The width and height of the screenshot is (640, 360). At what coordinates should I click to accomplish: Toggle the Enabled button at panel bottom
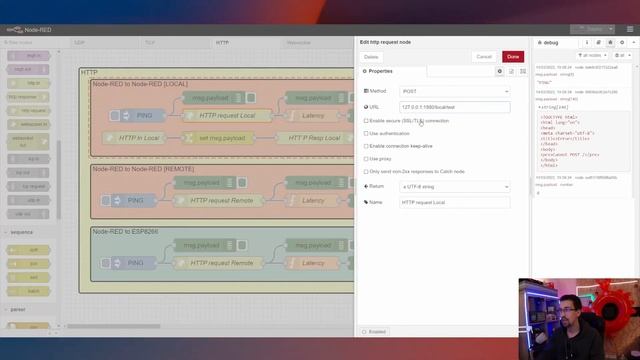374,331
